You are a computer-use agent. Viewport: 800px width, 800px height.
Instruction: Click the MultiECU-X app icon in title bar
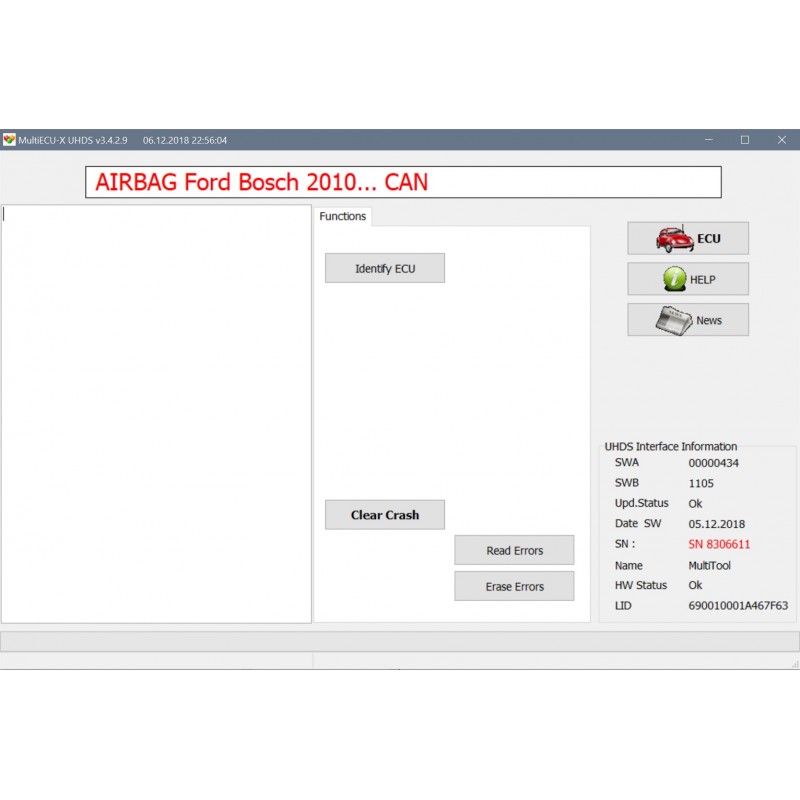(9, 139)
